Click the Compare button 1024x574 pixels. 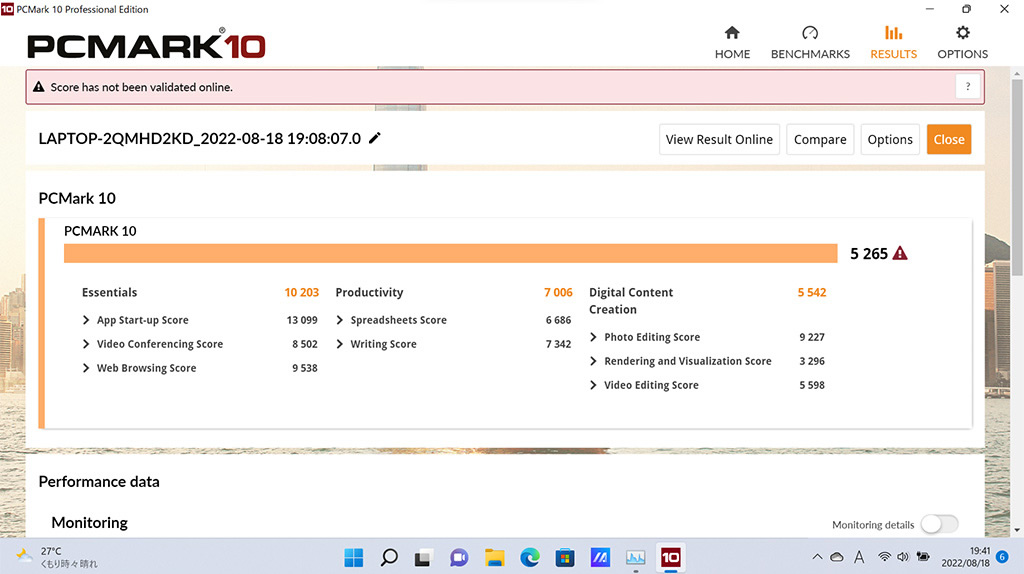coord(820,139)
